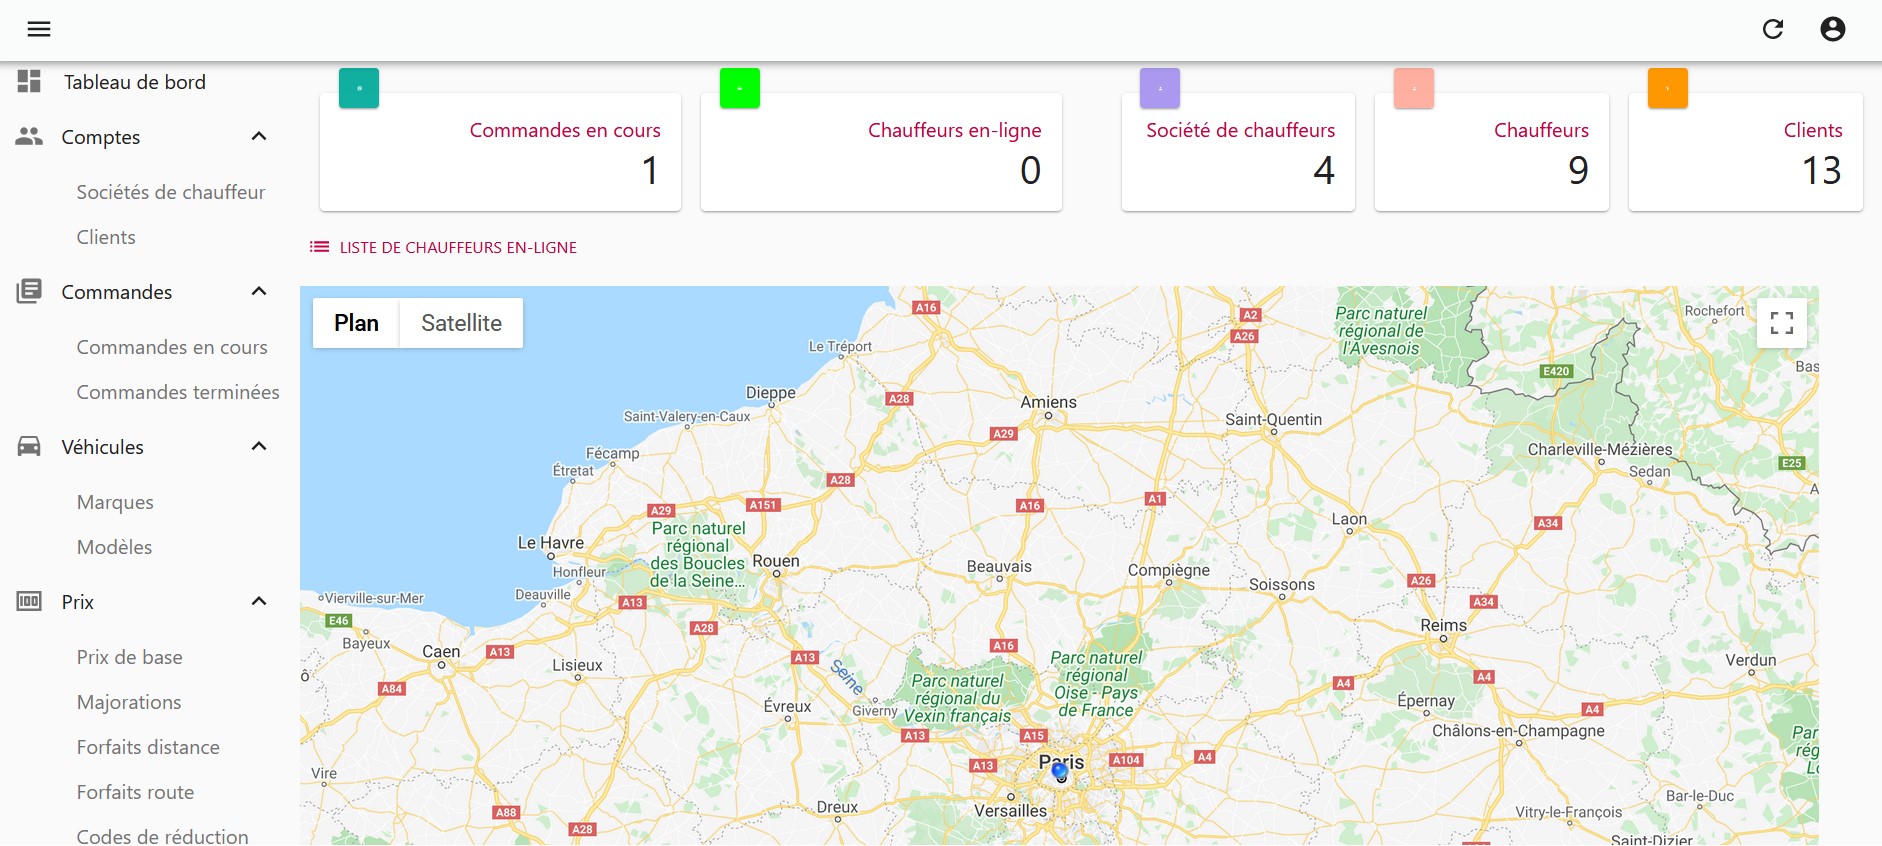The width and height of the screenshot is (1882, 846).
Task: Click the Clients stat card title
Action: coord(1813,130)
